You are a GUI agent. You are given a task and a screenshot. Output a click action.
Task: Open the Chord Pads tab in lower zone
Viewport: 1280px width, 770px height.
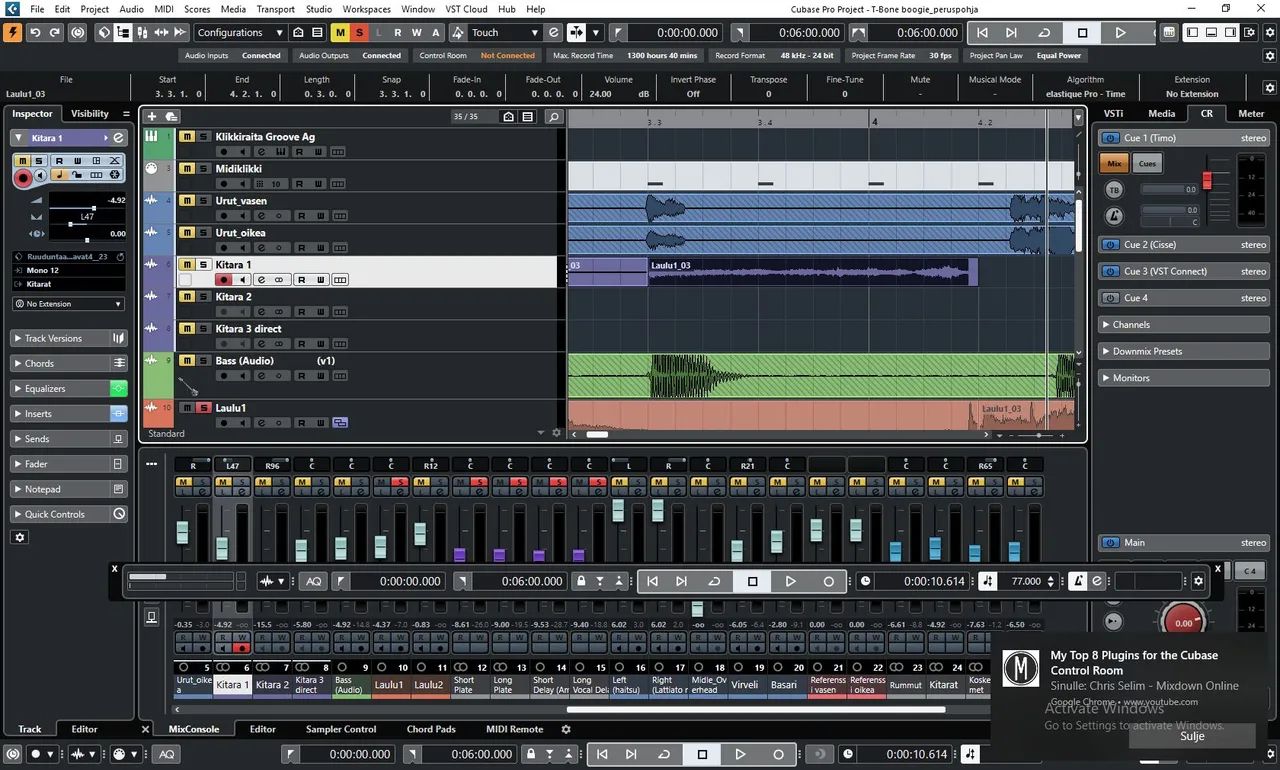click(x=431, y=729)
